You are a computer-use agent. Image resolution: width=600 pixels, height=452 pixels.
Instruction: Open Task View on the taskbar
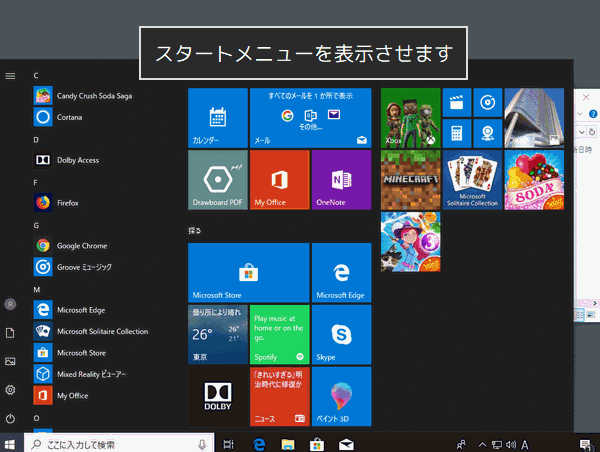click(x=229, y=443)
